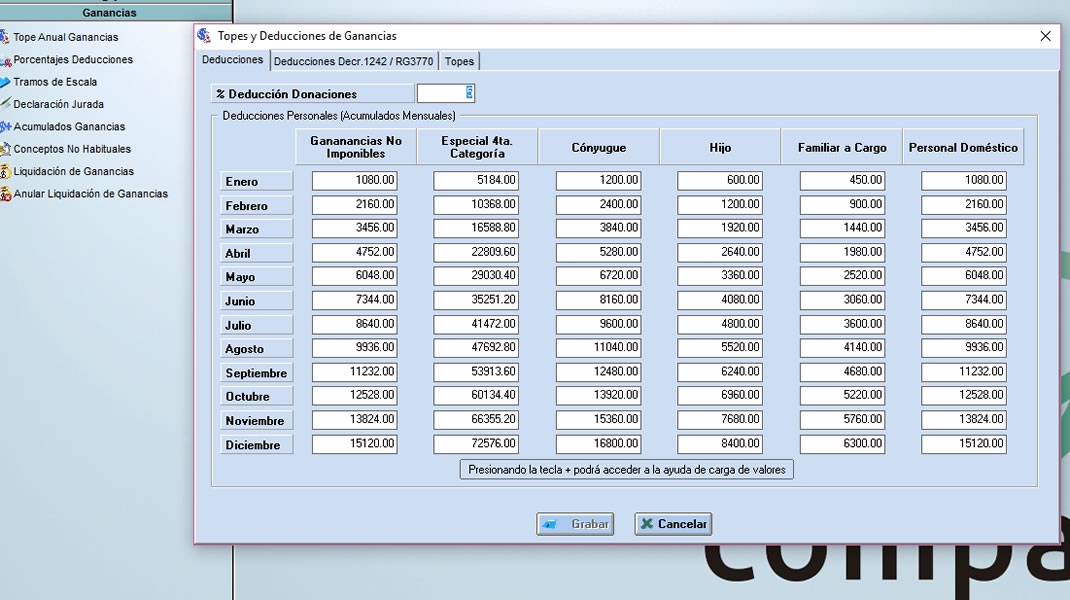This screenshot has width=1070, height=600.
Task: Click the % Deducción Donaciones input field
Action: pos(446,94)
